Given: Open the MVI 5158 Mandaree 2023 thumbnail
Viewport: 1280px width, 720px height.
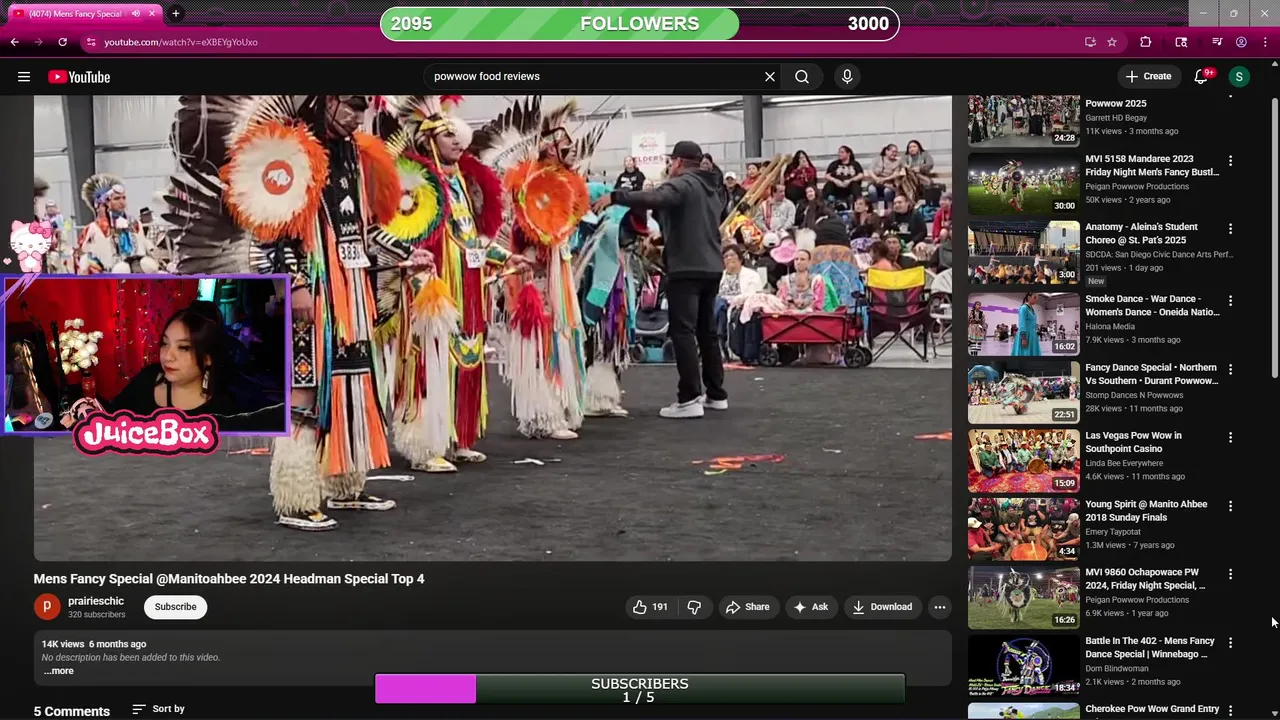Looking at the screenshot, I should click(x=1023, y=183).
